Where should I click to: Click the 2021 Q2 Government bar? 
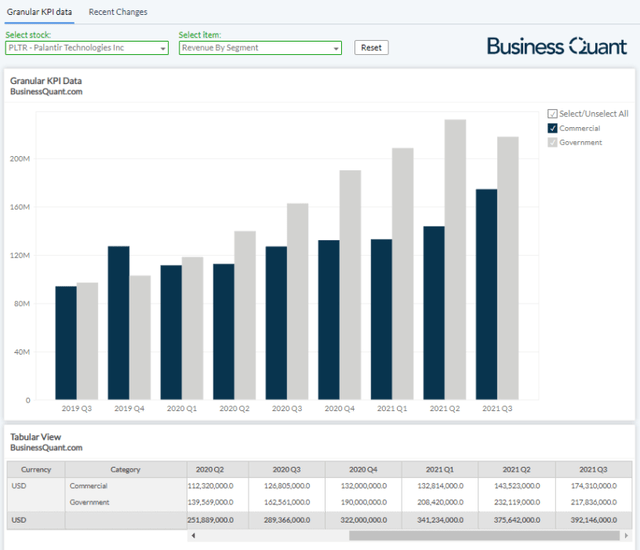(455, 260)
